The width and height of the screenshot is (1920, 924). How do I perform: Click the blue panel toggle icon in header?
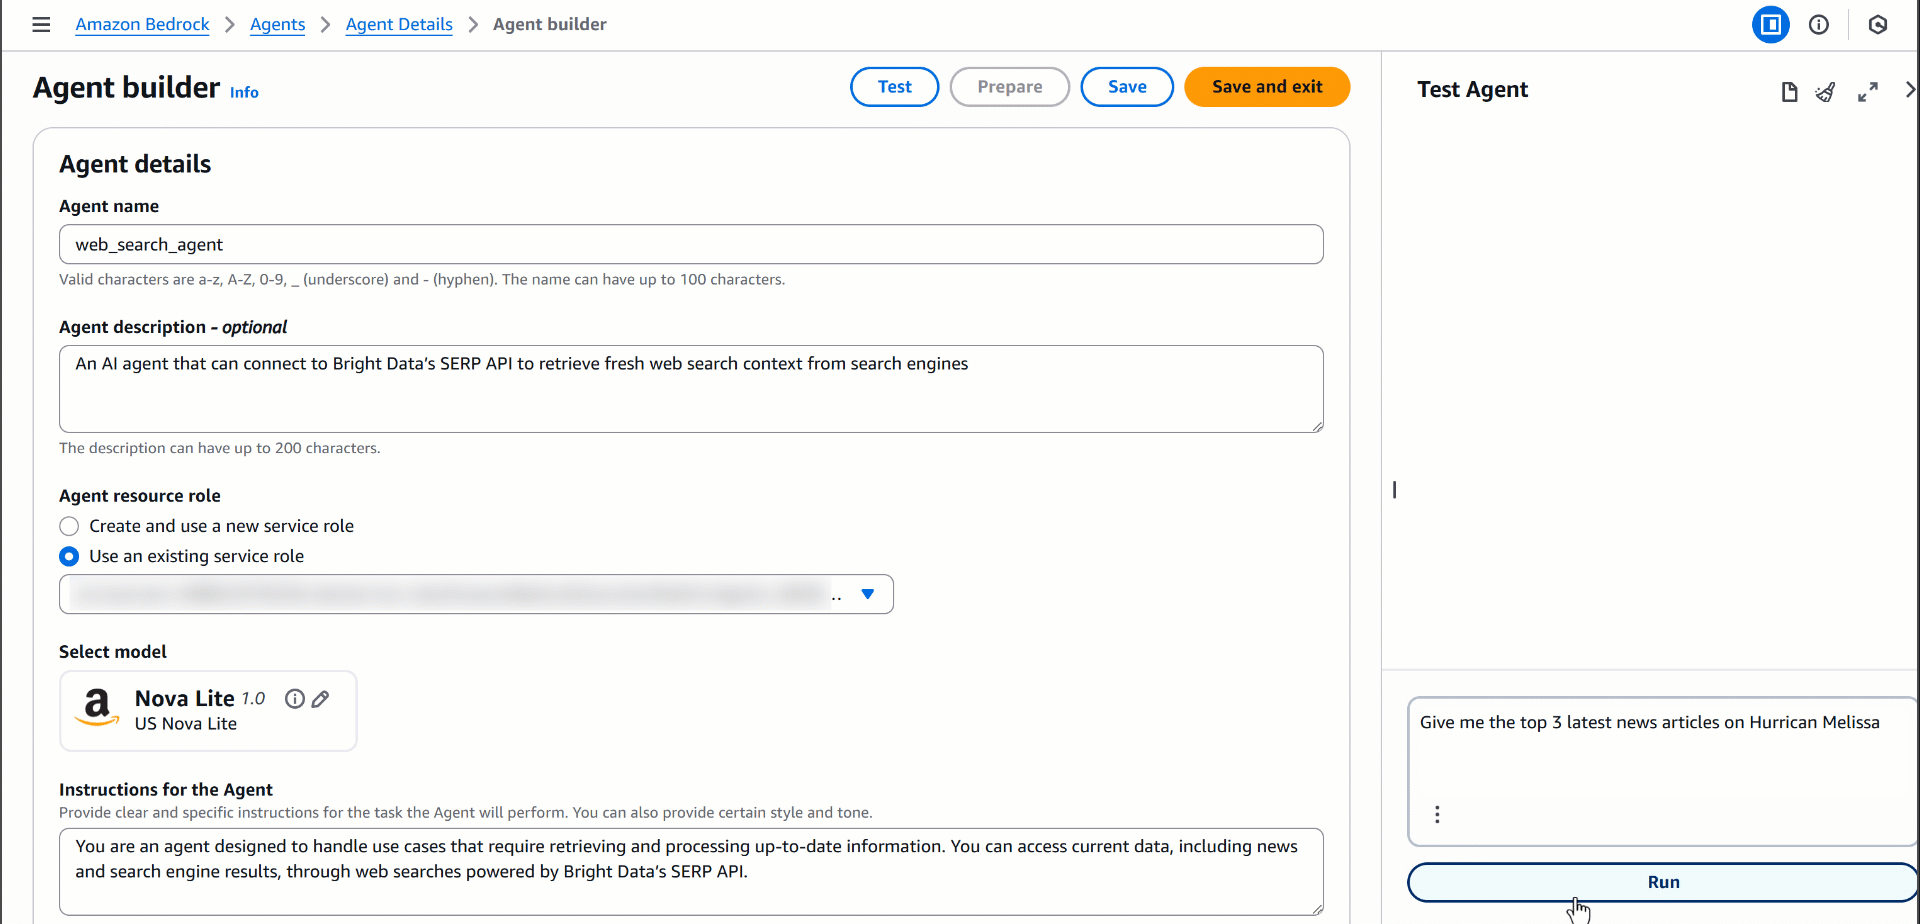1770,25
